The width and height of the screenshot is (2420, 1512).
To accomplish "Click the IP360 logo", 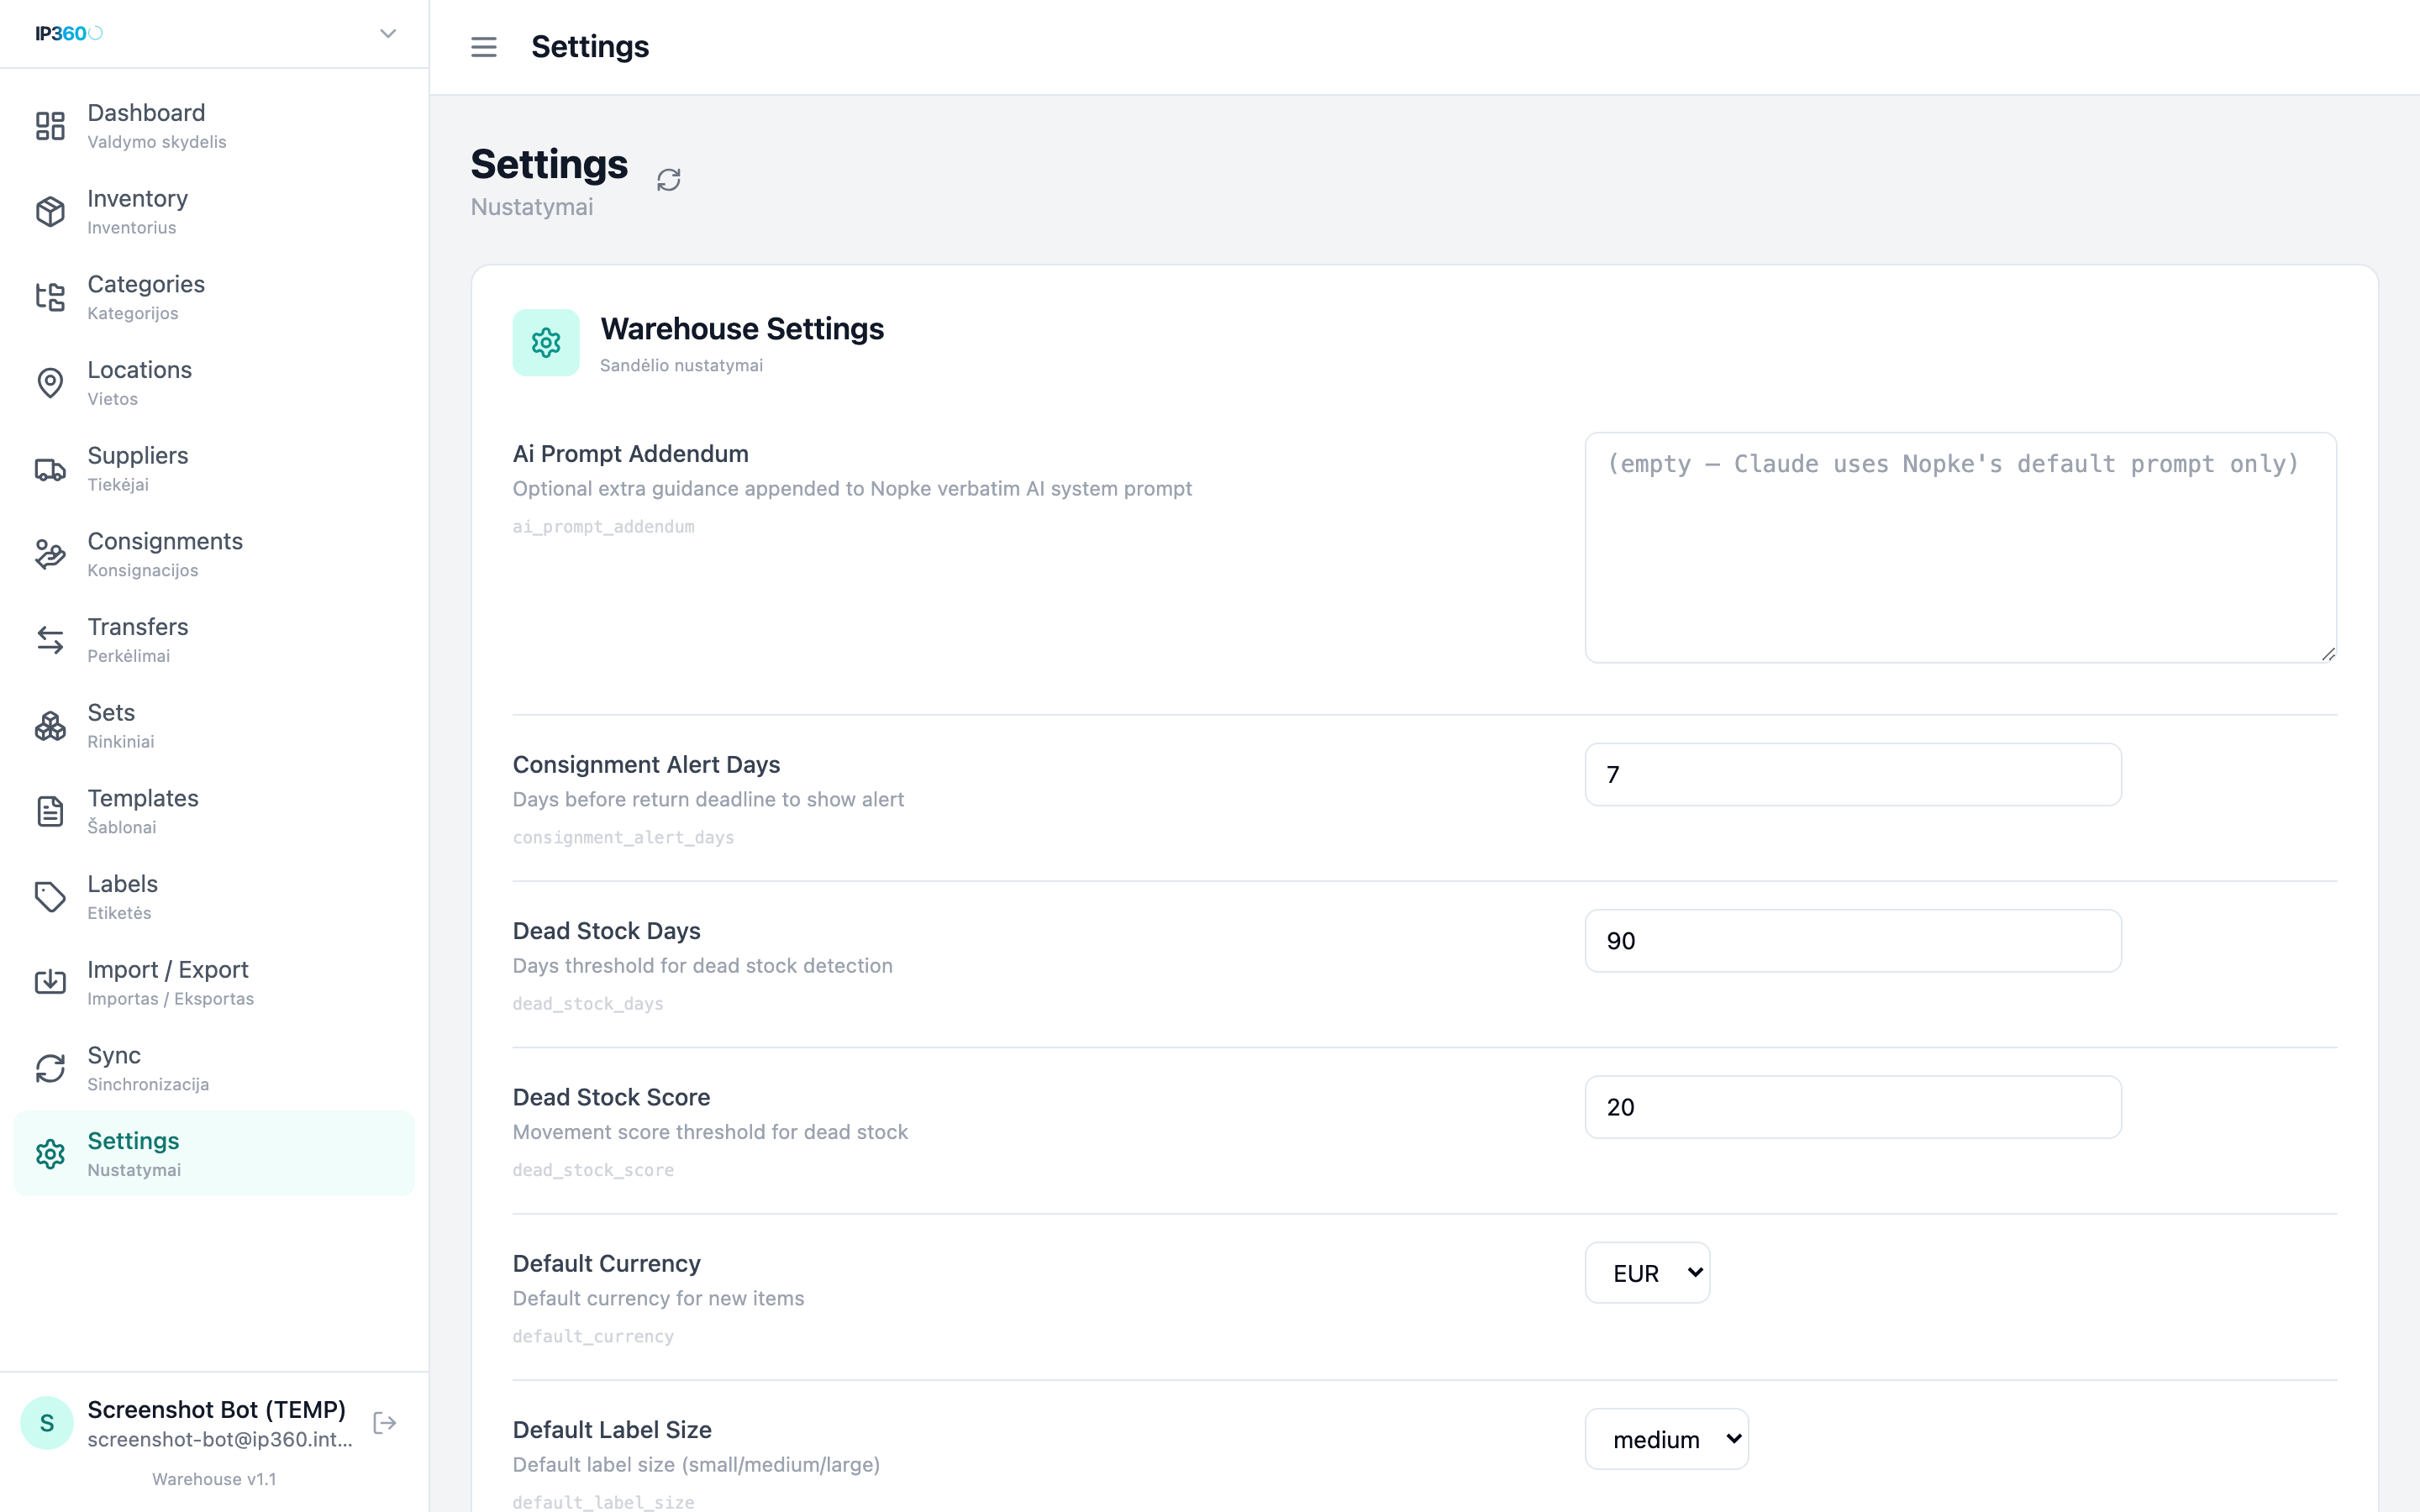I will click(x=68, y=34).
